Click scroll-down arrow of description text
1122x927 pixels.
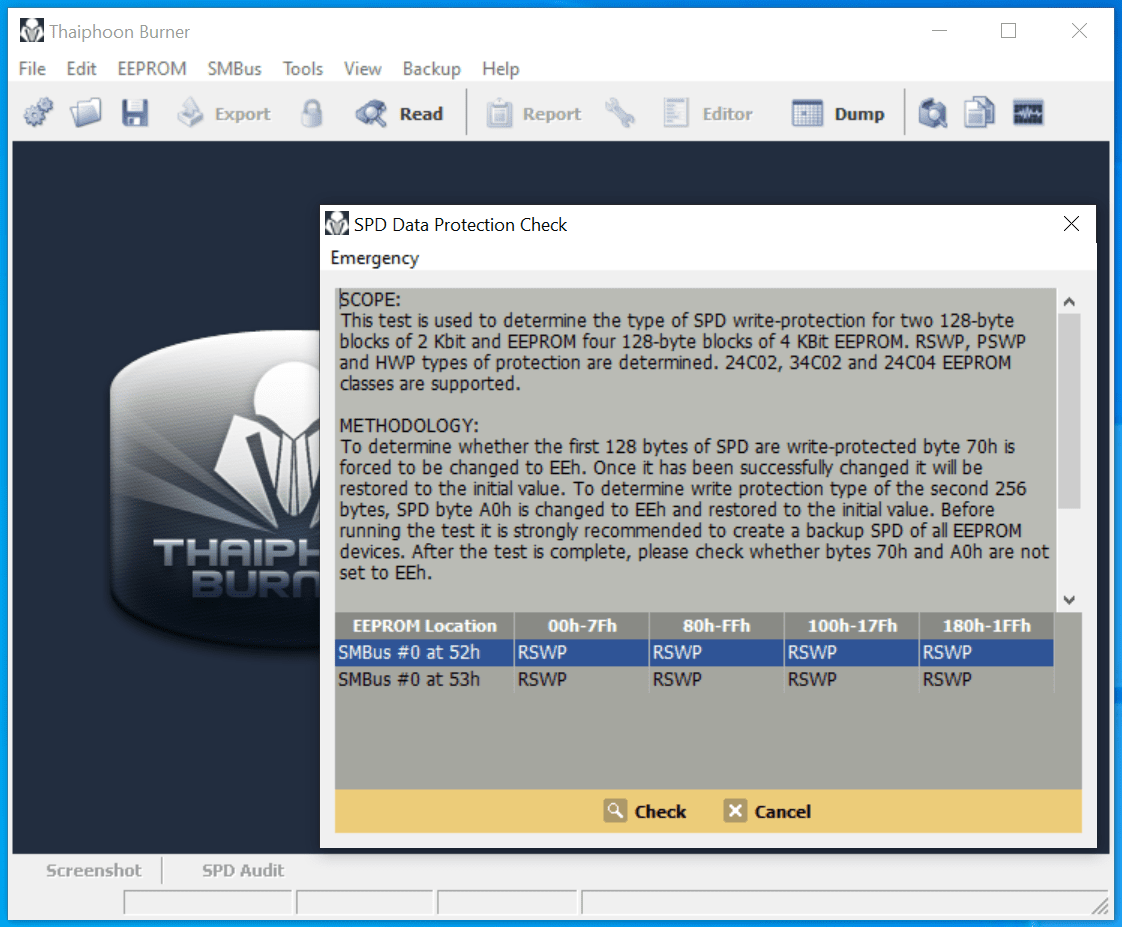click(1069, 600)
